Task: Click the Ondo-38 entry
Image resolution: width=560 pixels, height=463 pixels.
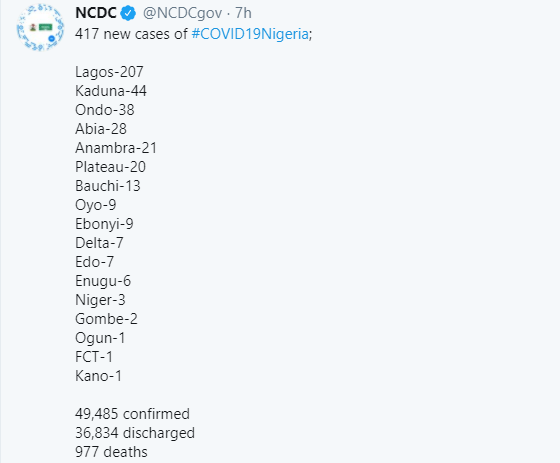Action: [x=105, y=110]
